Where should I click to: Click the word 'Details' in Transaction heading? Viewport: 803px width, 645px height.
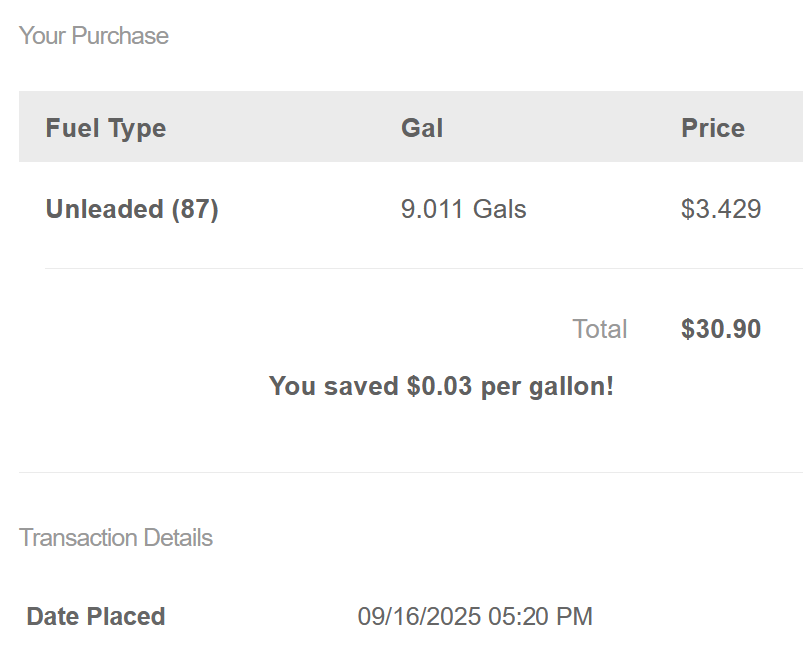(178, 538)
